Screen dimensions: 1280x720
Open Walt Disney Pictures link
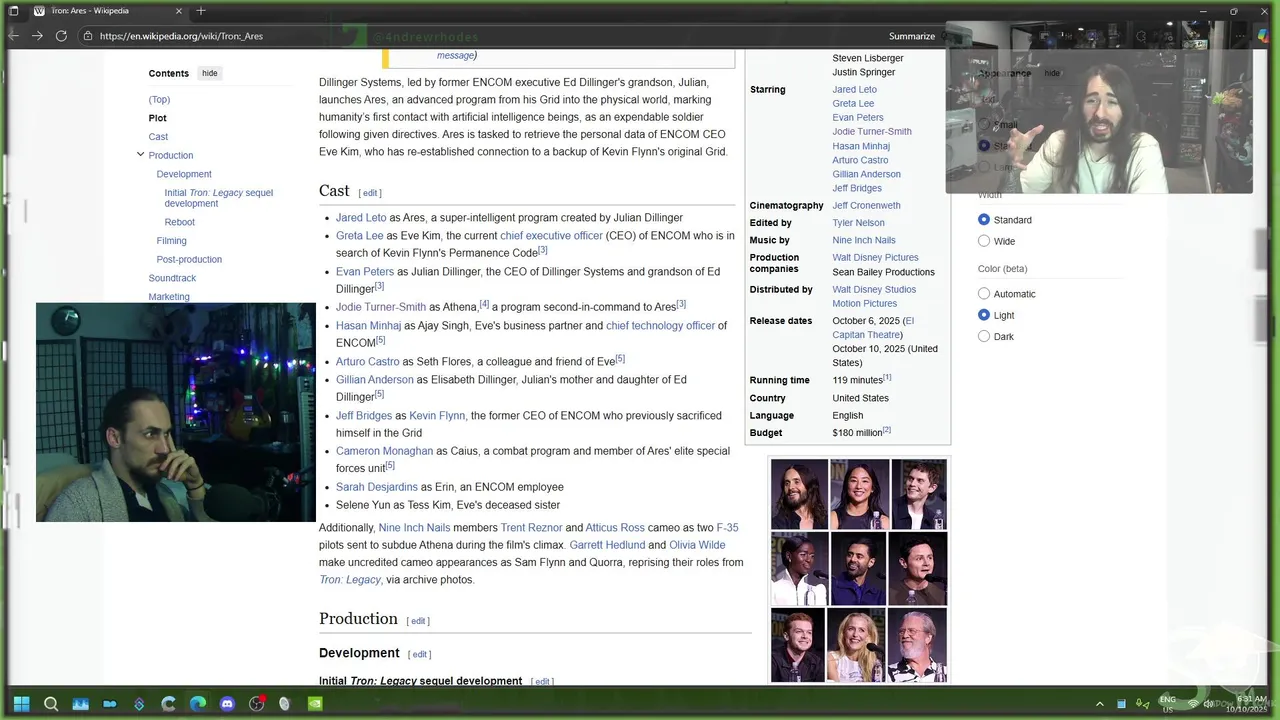click(x=875, y=258)
